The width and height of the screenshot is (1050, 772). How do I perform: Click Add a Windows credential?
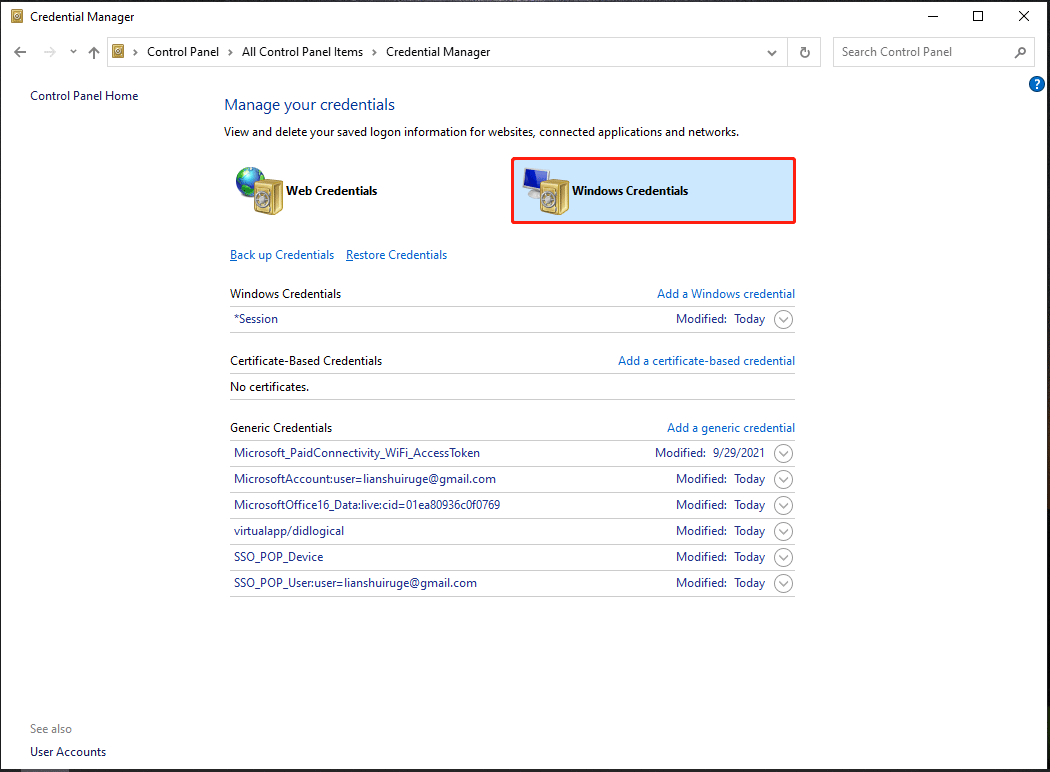click(x=726, y=294)
